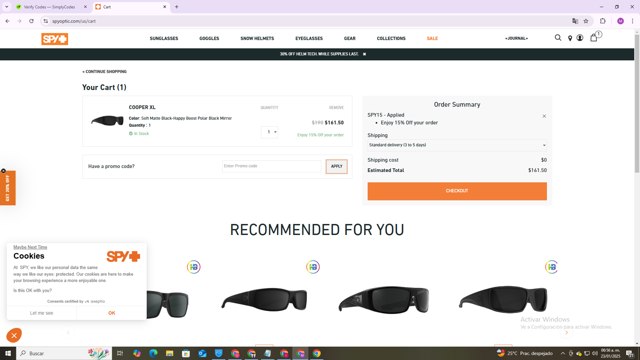Click the Continue Shopping link
The image size is (640, 360).
click(x=104, y=71)
